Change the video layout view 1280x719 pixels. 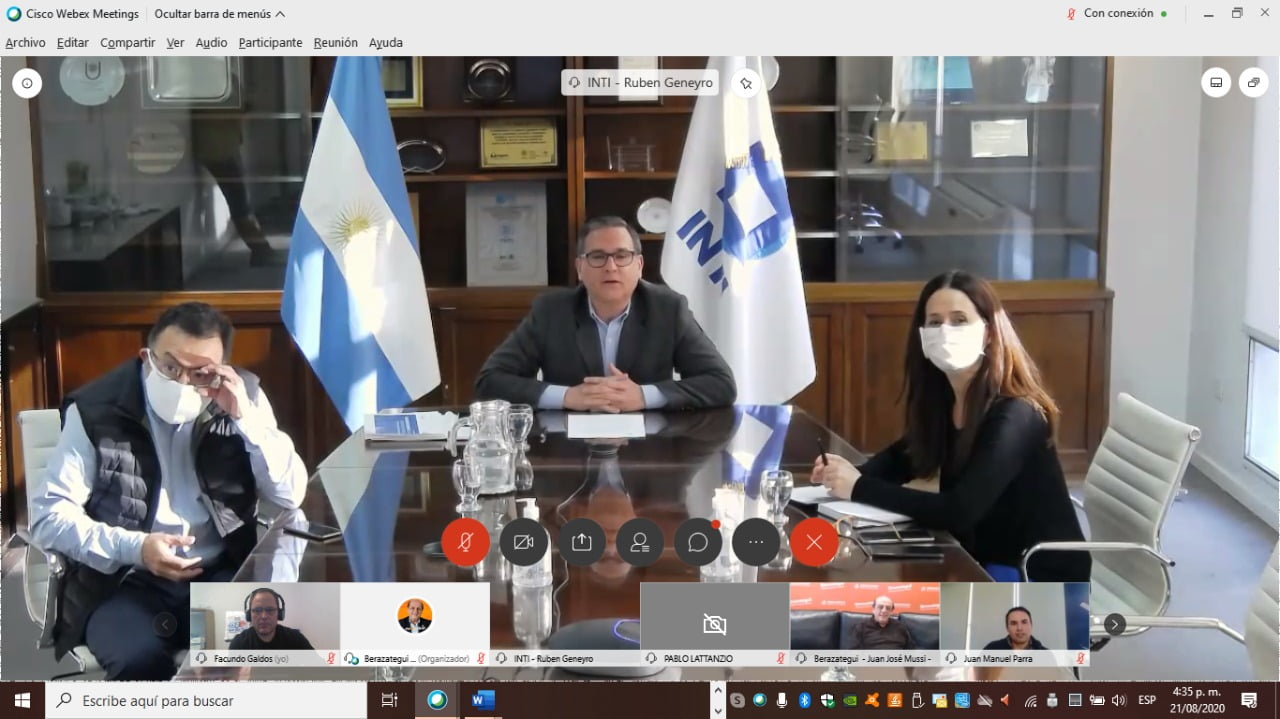1216,82
